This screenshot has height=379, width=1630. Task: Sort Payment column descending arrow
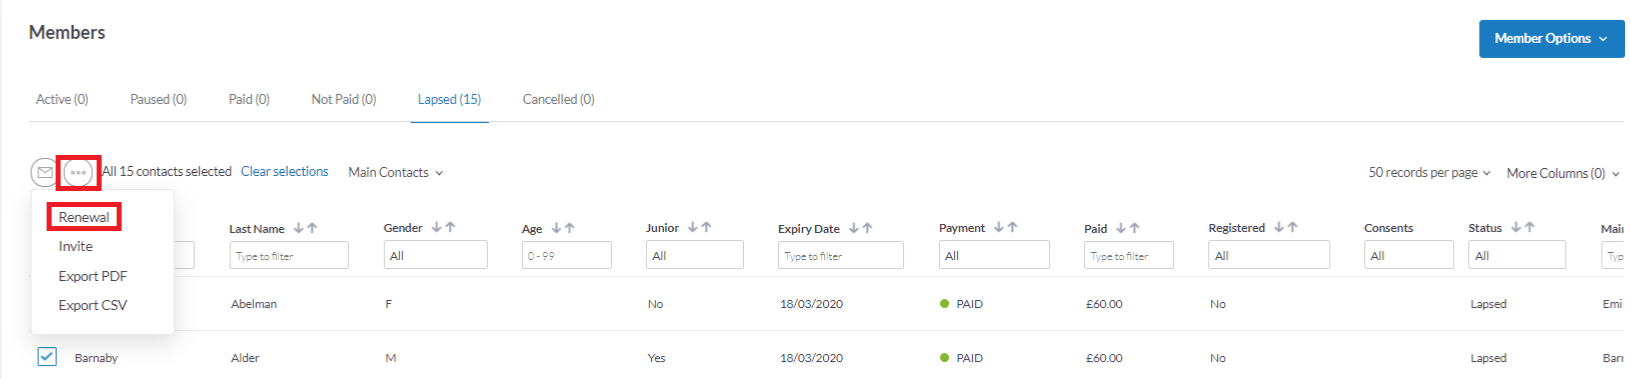click(x=998, y=227)
